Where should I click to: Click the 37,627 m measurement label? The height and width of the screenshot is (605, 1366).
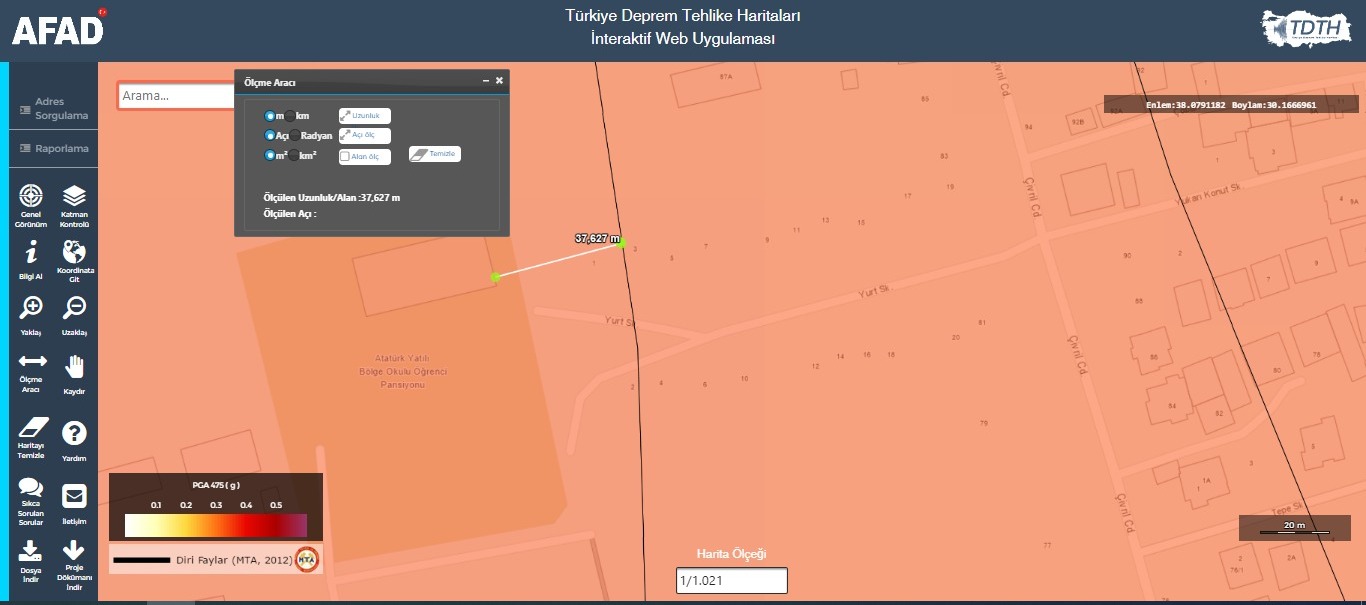[597, 238]
